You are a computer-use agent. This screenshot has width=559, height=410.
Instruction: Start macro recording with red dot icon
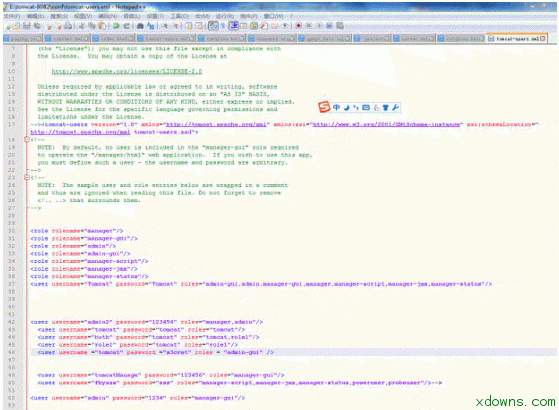[x=298, y=26]
